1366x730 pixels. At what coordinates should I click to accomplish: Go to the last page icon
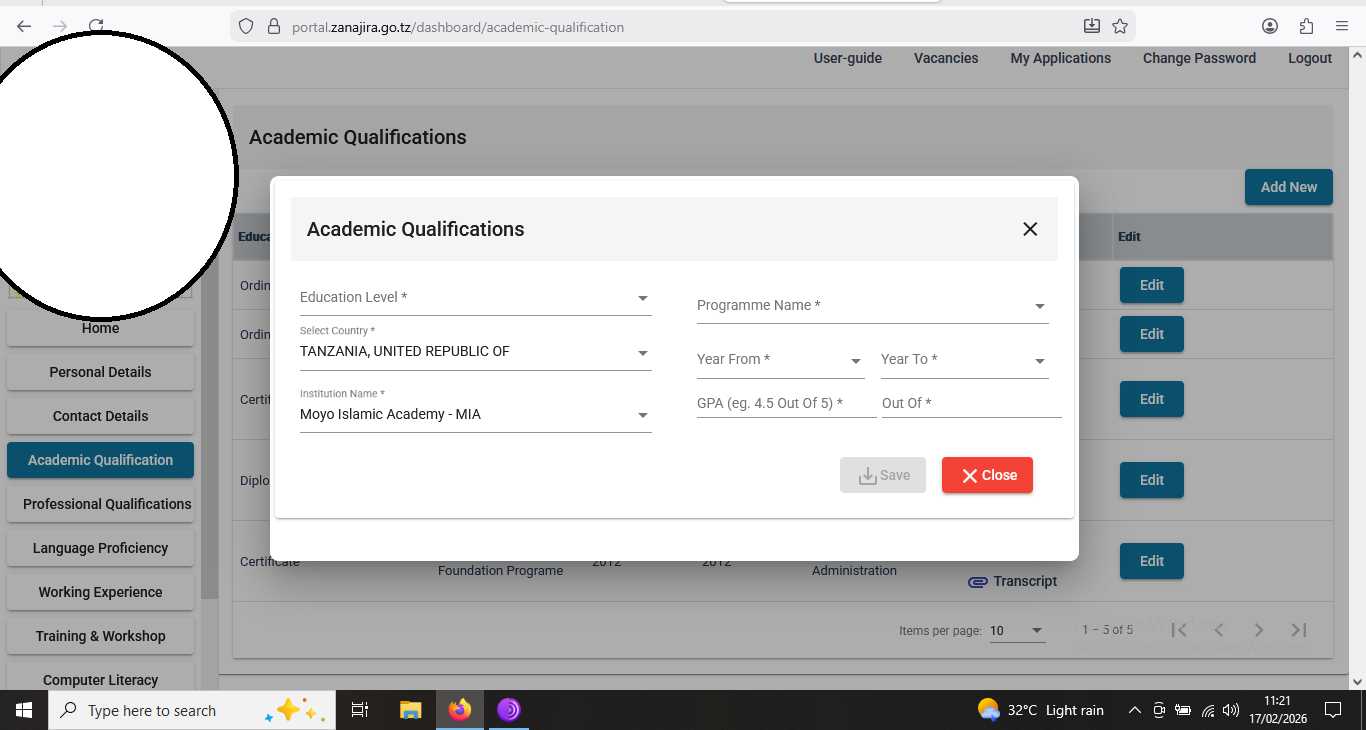click(1299, 630)
